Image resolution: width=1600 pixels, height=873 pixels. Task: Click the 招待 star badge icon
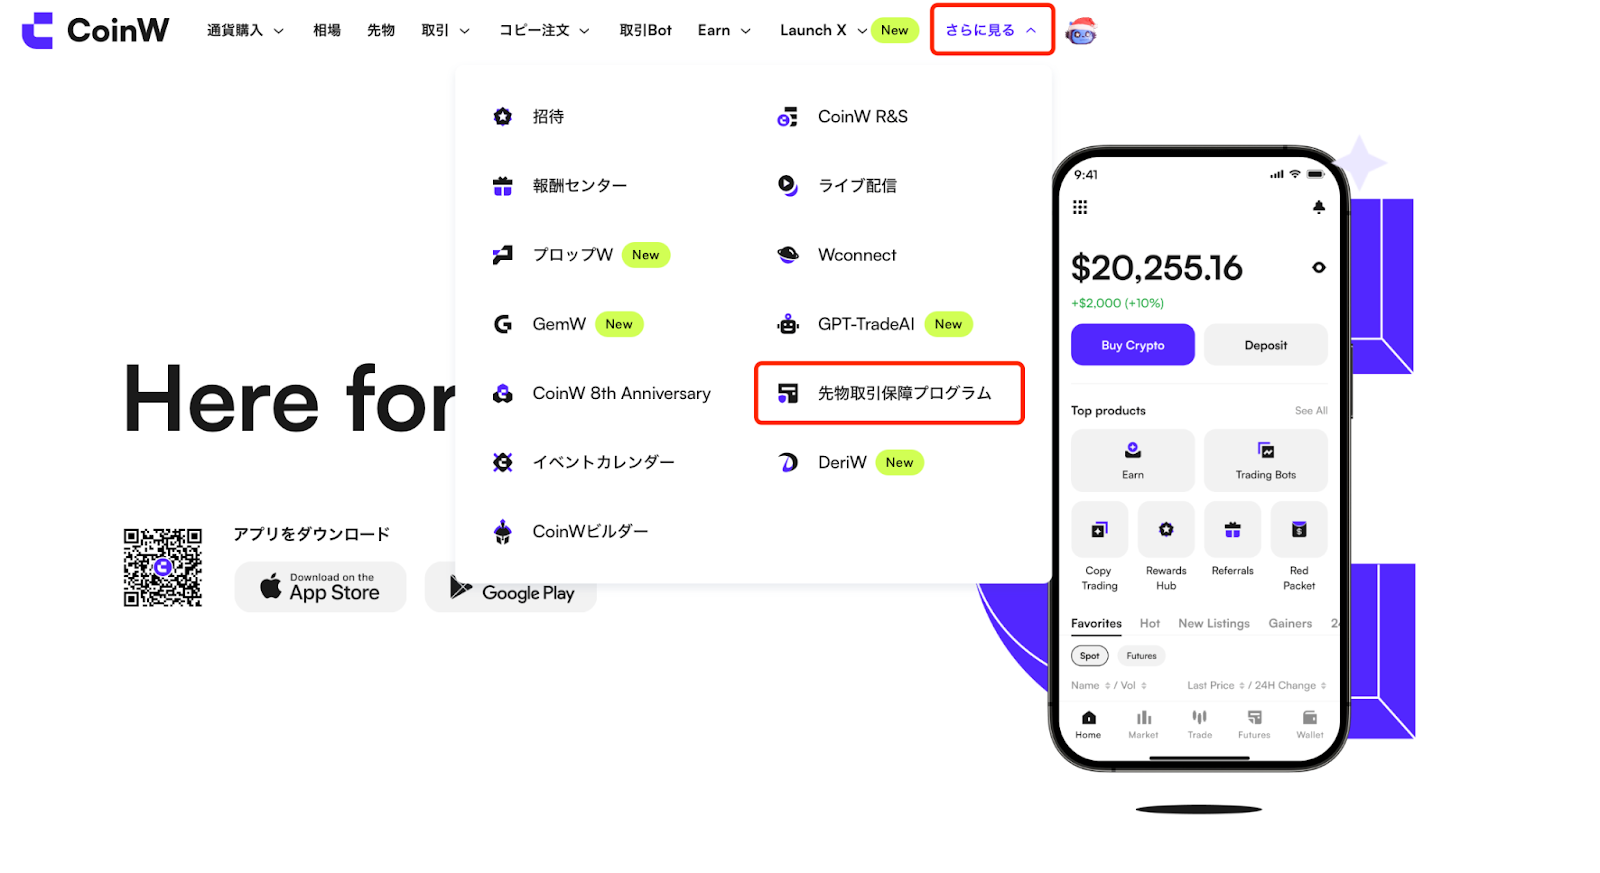point(503,117)
